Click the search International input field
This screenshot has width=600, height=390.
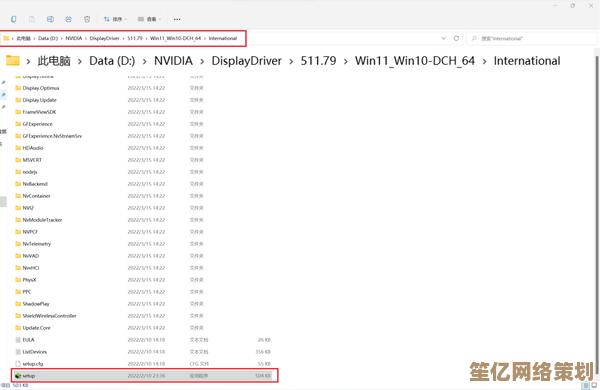click(532, 39)
